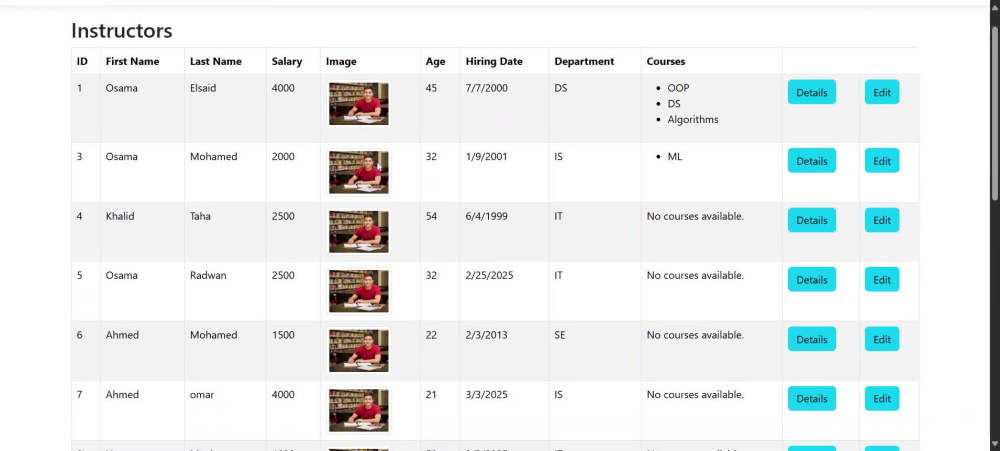
Task: Click the Age column header
Action: tap(436, 61)
